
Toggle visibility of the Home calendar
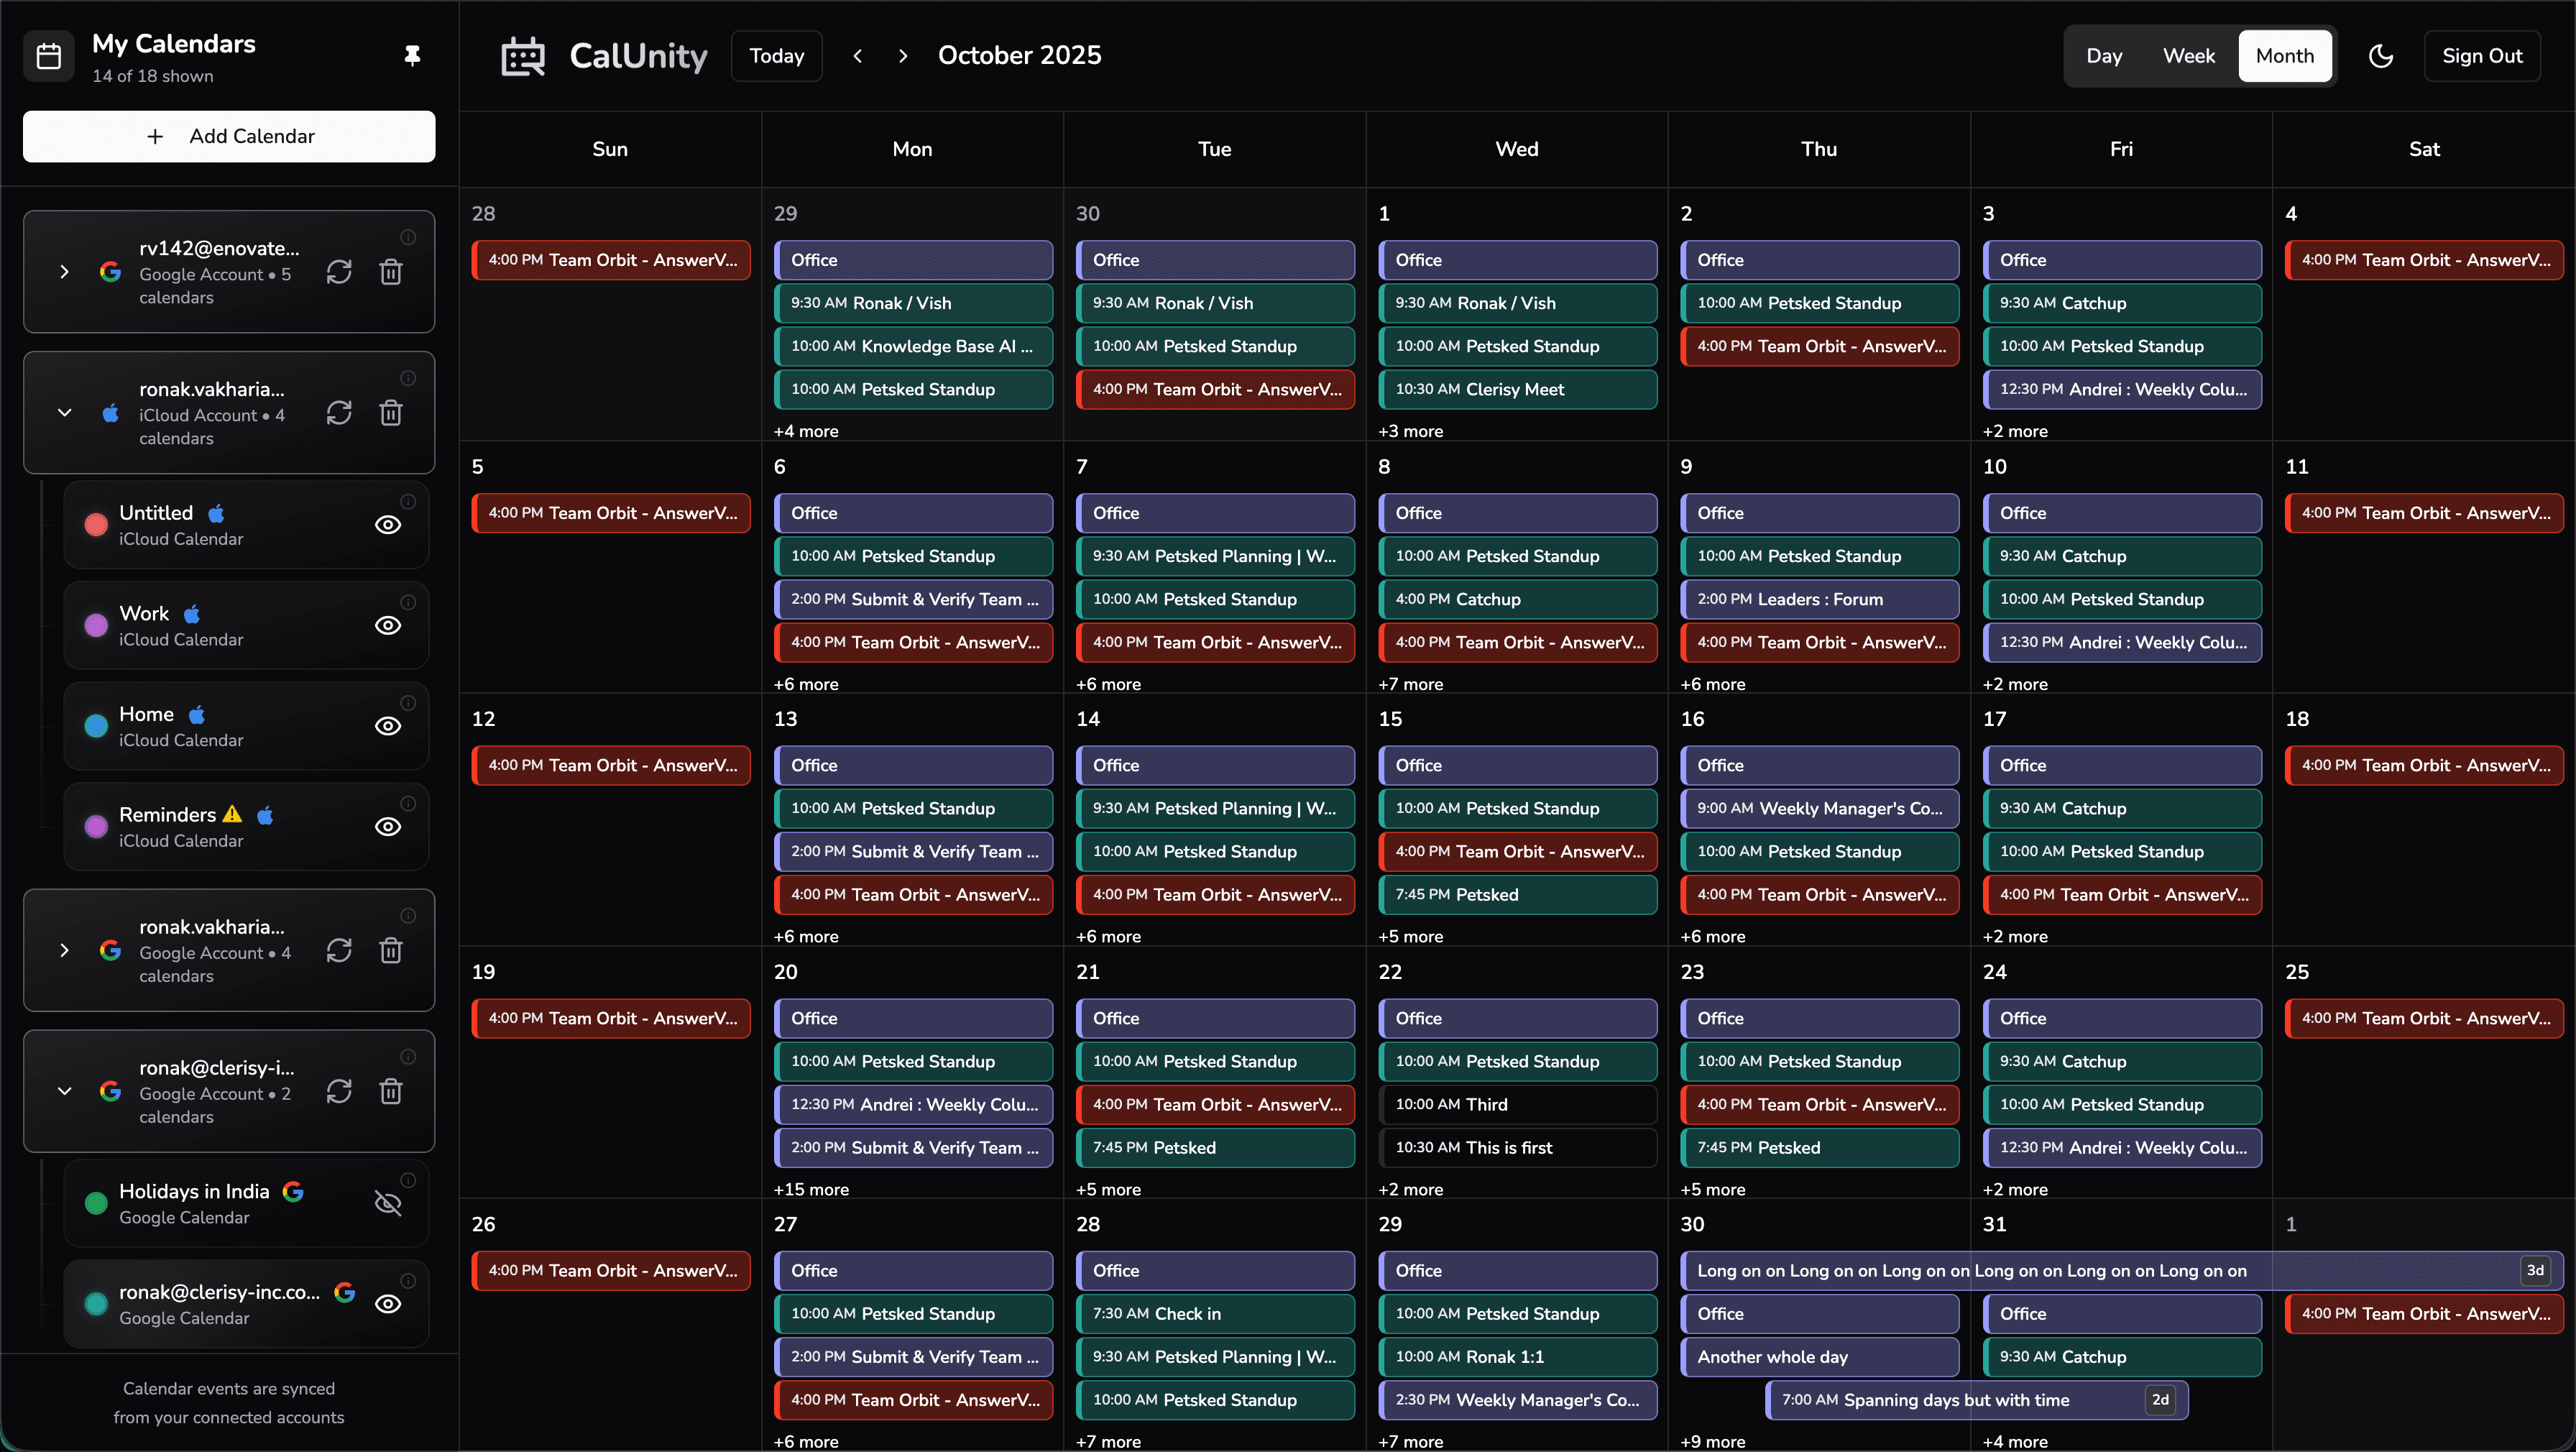[x=388, y=726]
